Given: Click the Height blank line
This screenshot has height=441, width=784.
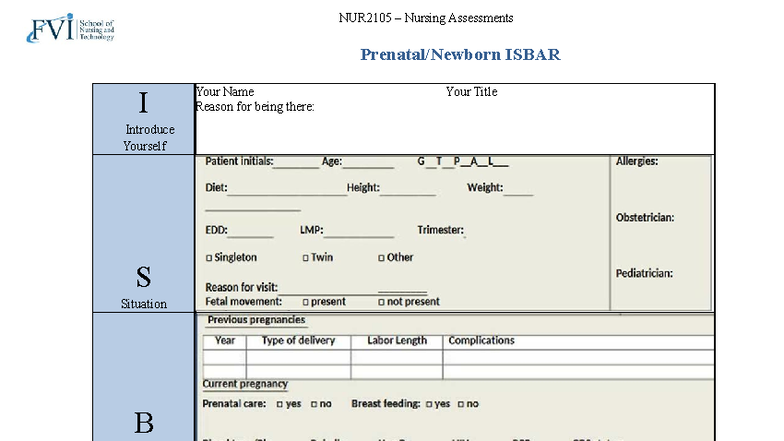Looking at the screenshot, I should tap(408, 190).
